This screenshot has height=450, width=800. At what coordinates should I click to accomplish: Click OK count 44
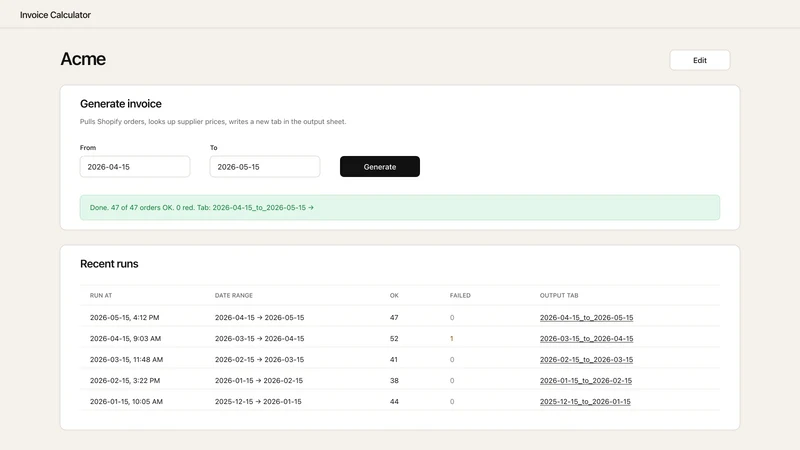coord(394,402)
